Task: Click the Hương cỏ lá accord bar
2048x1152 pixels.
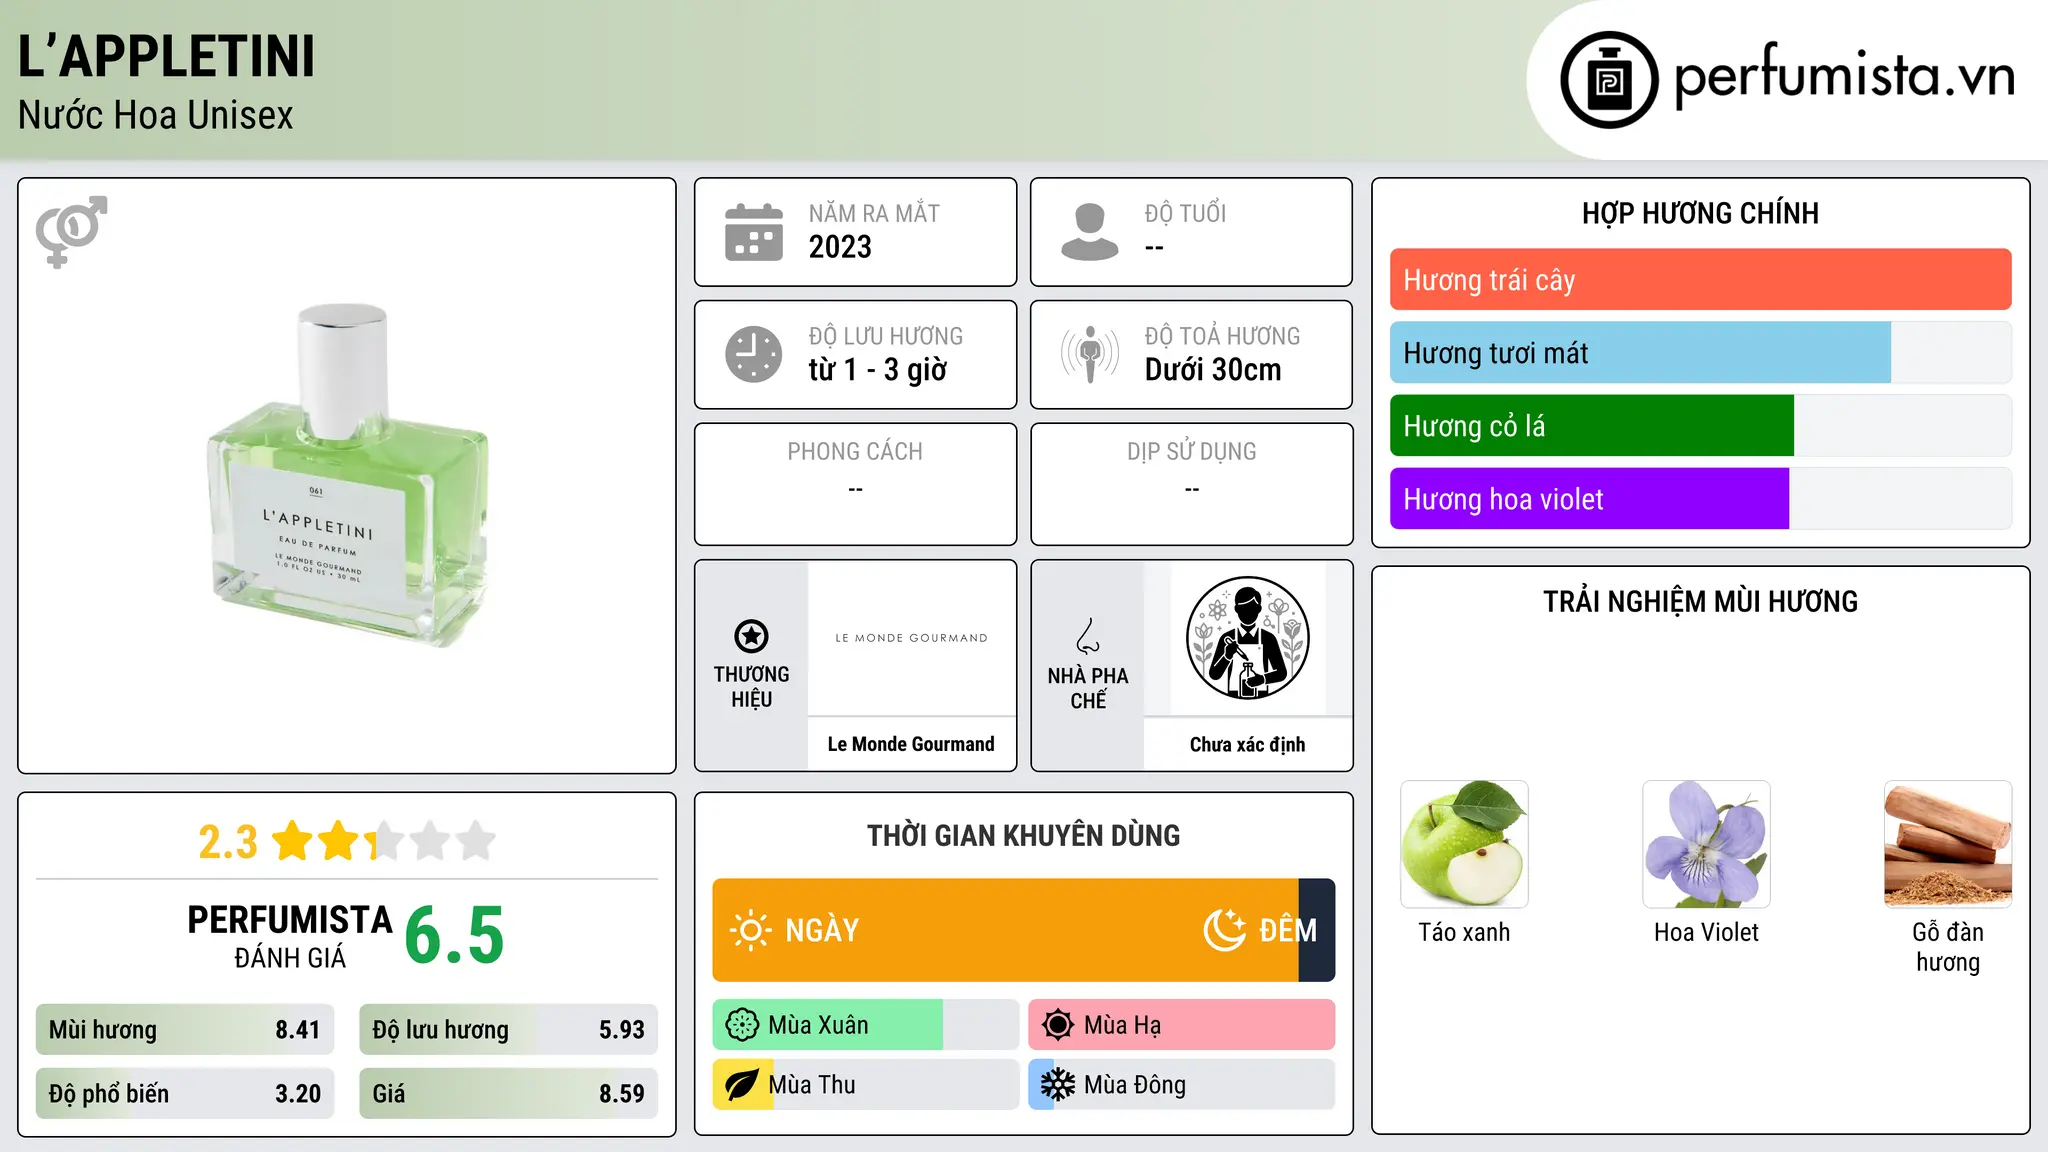Action: coord(1700,426)
